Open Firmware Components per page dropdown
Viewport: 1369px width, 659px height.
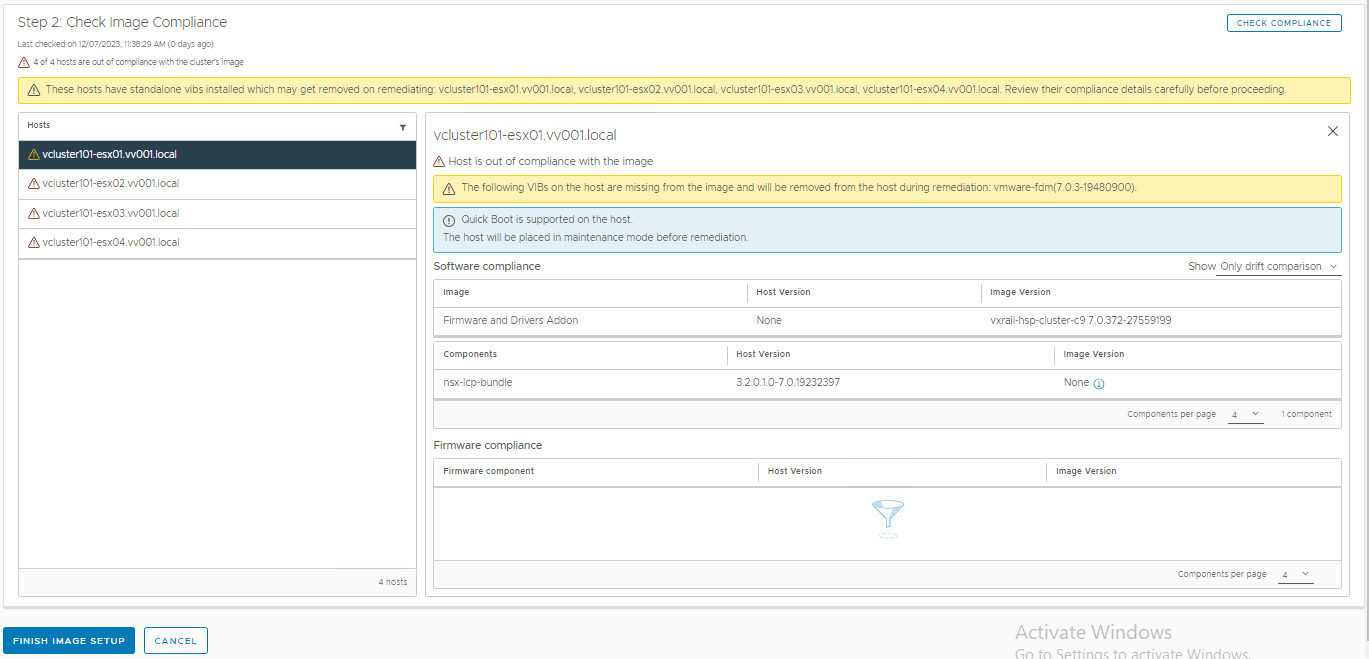(1294, 574)
